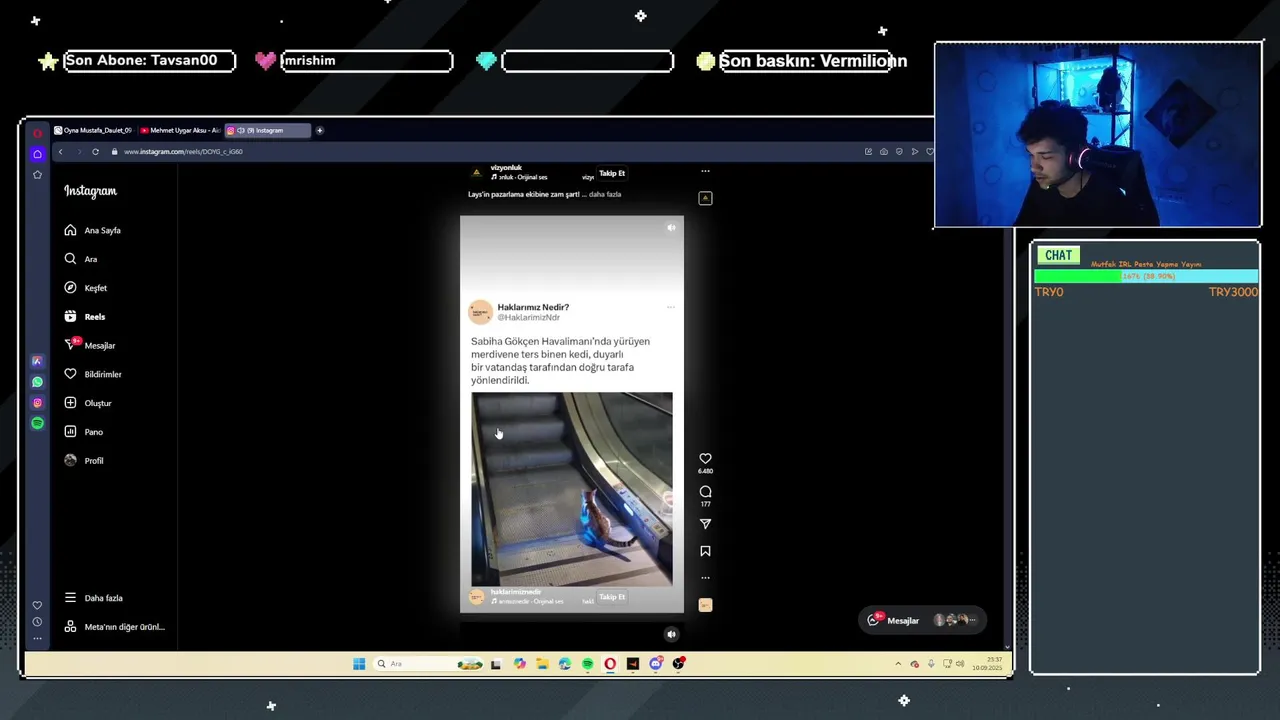Go forward in browser
The height and width of the screenshot is (720, 1280).
(x=78, y=152)
